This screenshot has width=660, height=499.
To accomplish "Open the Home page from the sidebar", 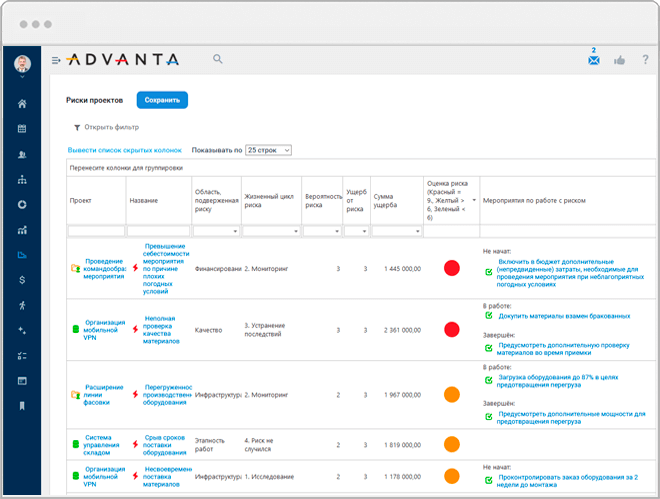I will tap(22, 103).
